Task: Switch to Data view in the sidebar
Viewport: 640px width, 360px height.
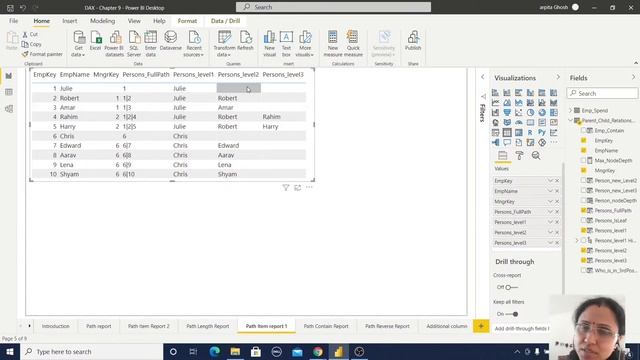Action: [x=9, y=92]
